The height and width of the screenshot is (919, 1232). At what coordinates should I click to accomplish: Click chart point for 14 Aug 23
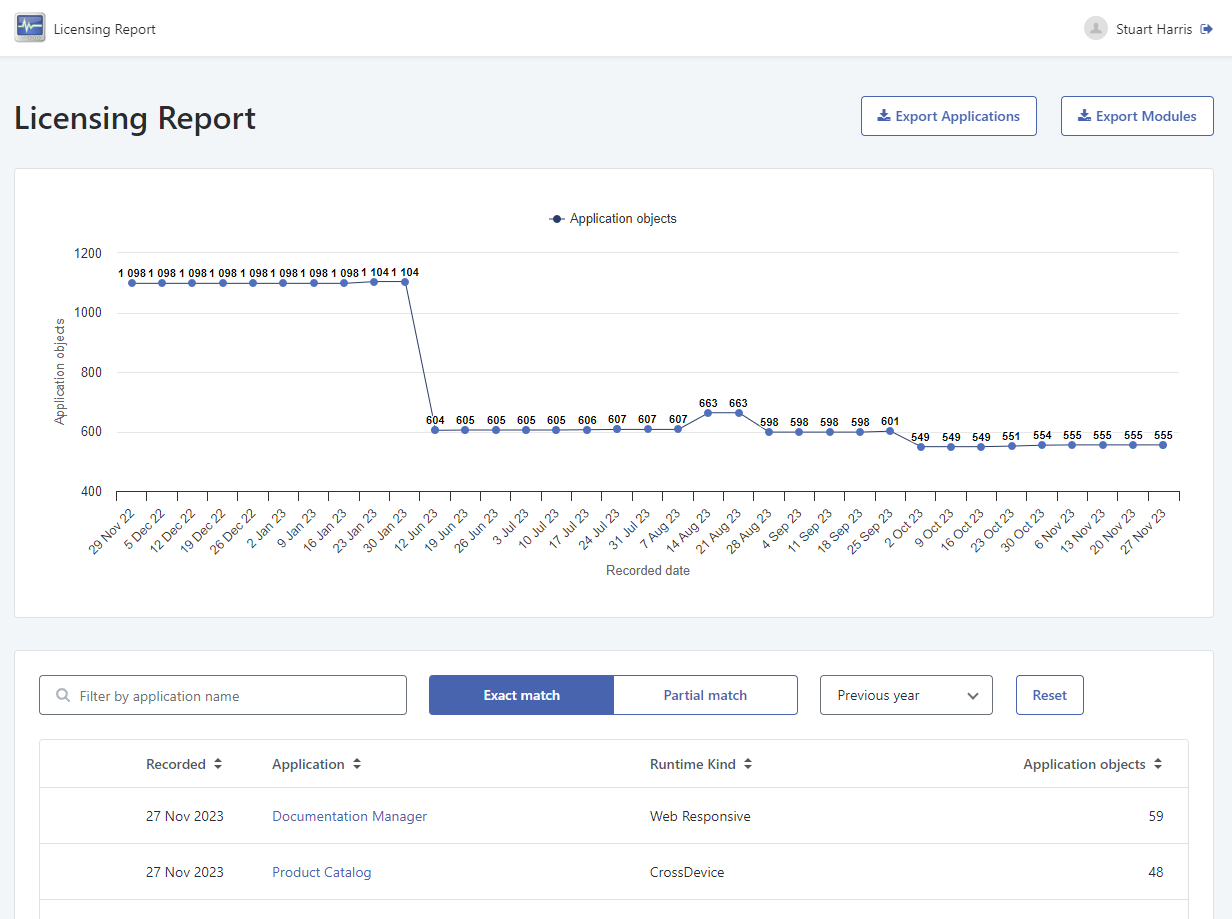pyautogui.click(x=708, y=413)
